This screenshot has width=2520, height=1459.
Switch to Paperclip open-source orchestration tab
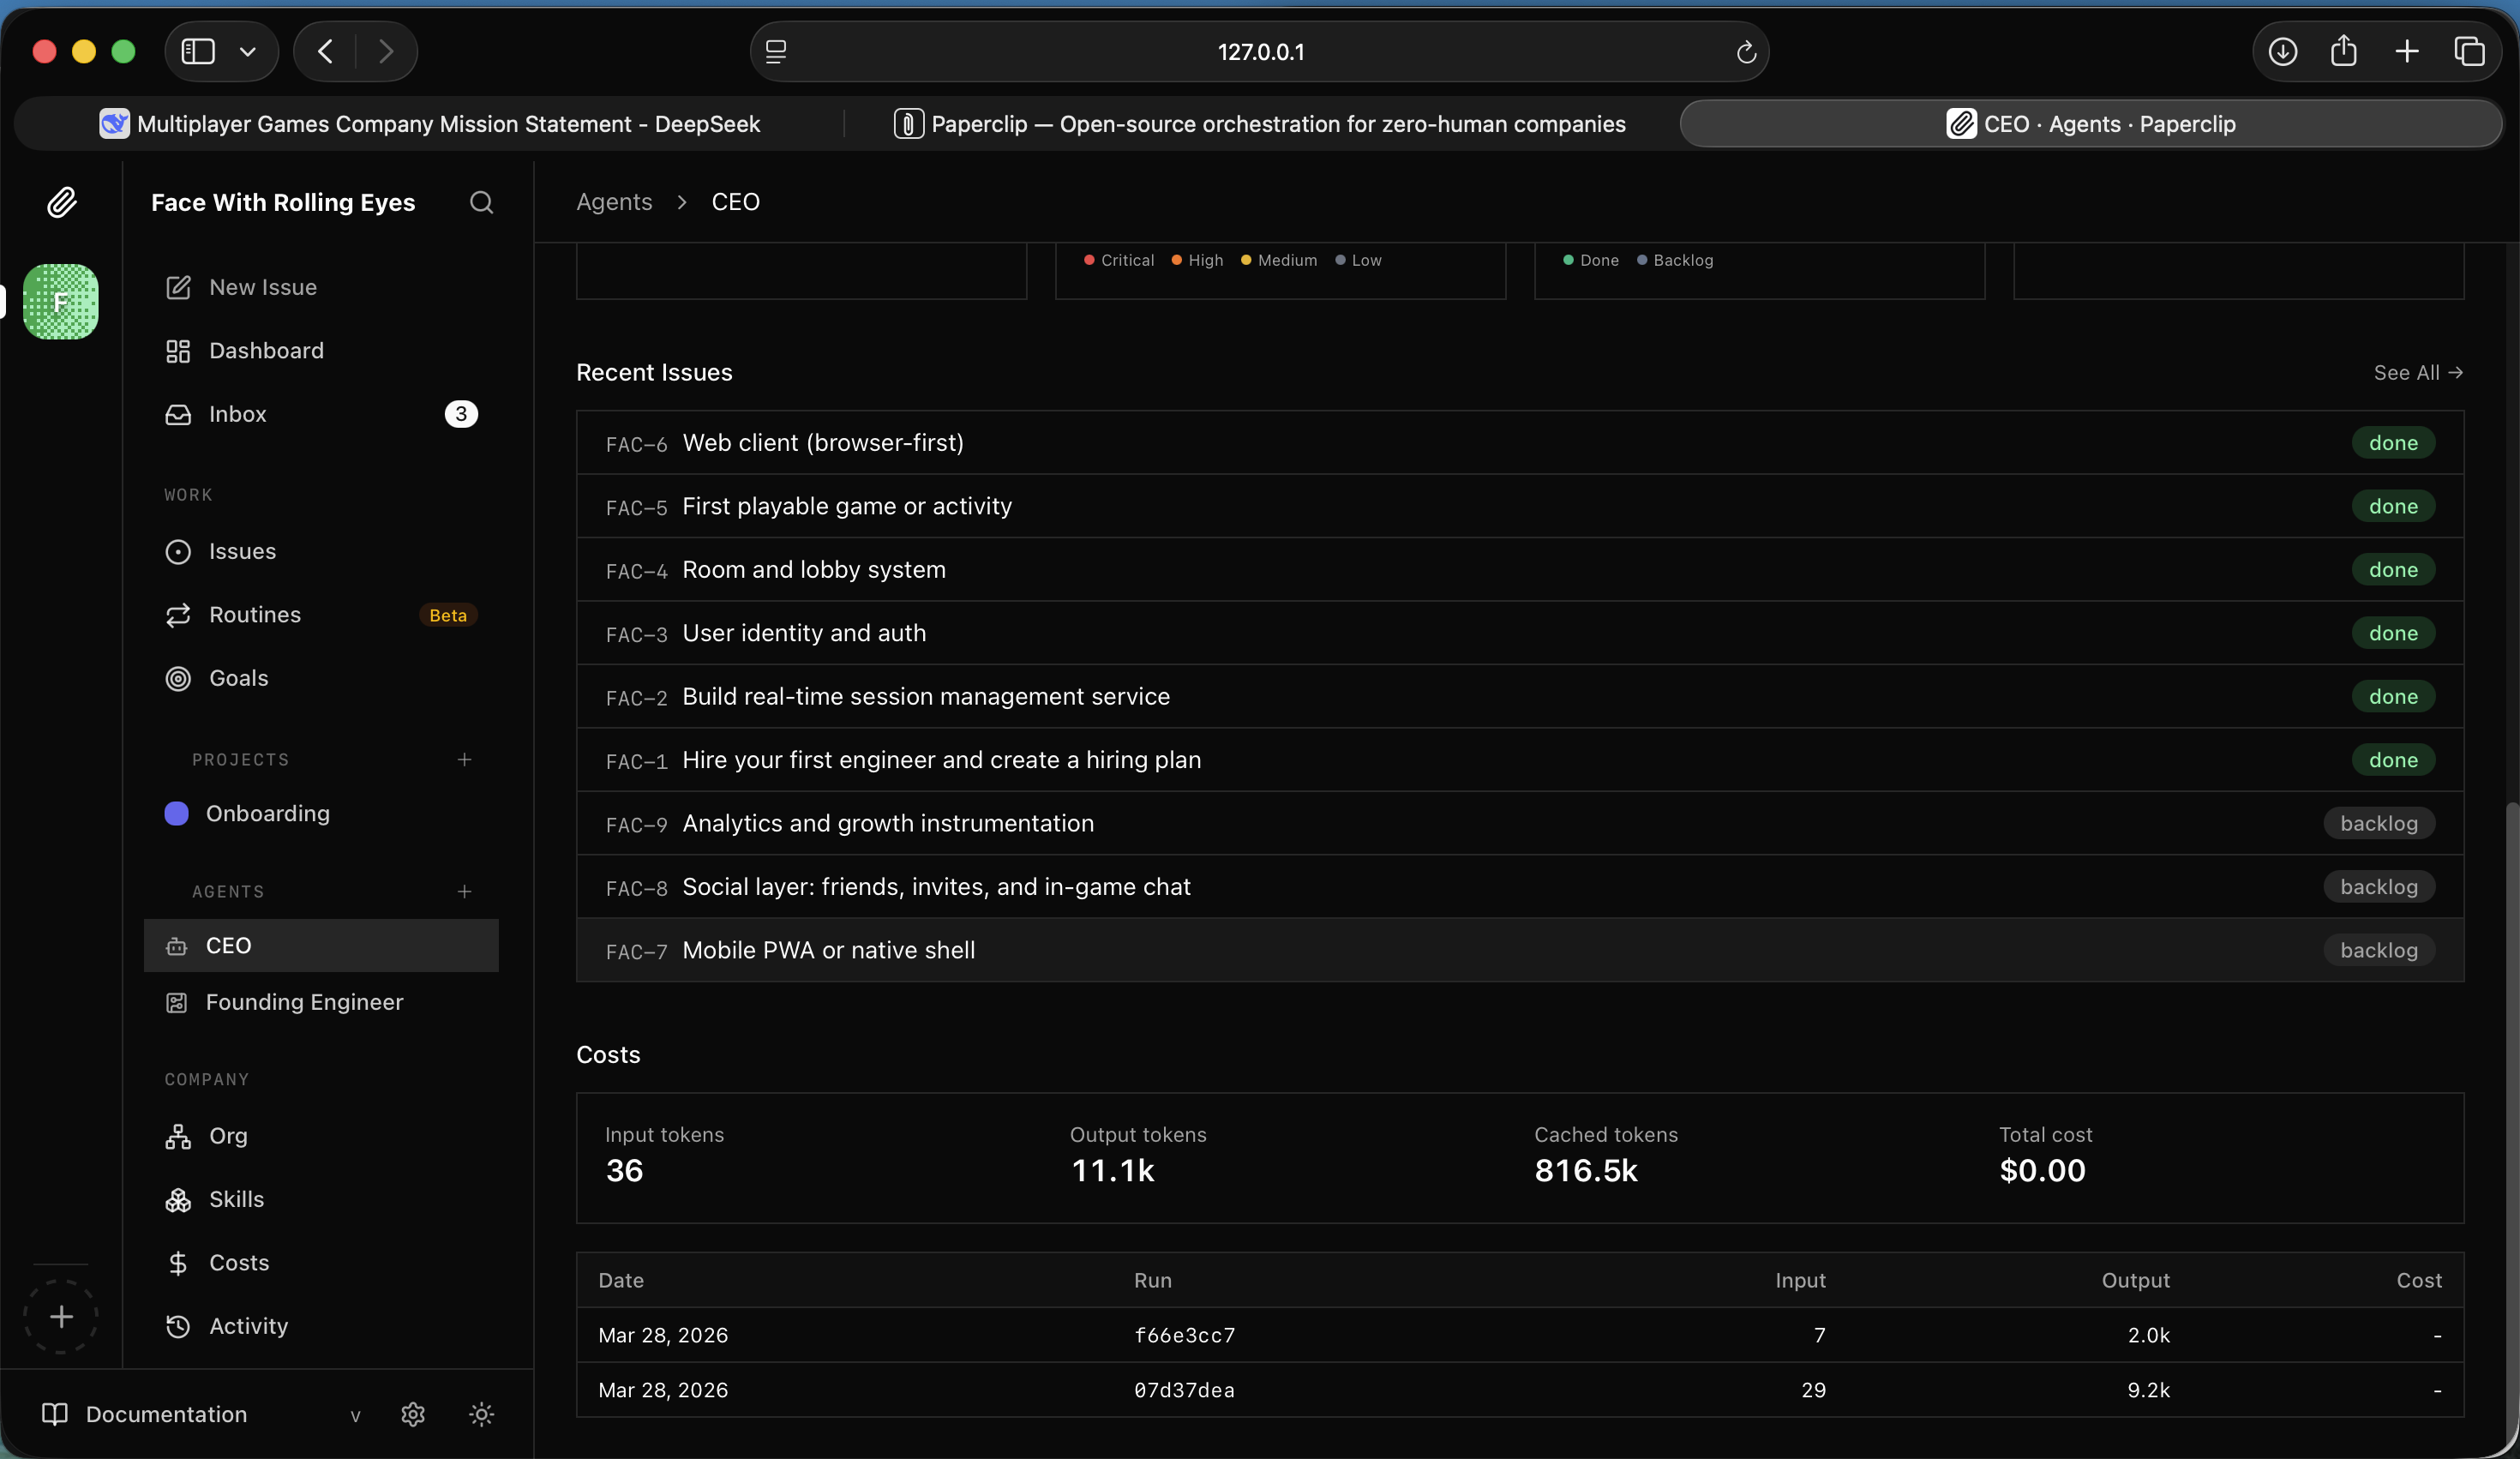pos(1260,124)
